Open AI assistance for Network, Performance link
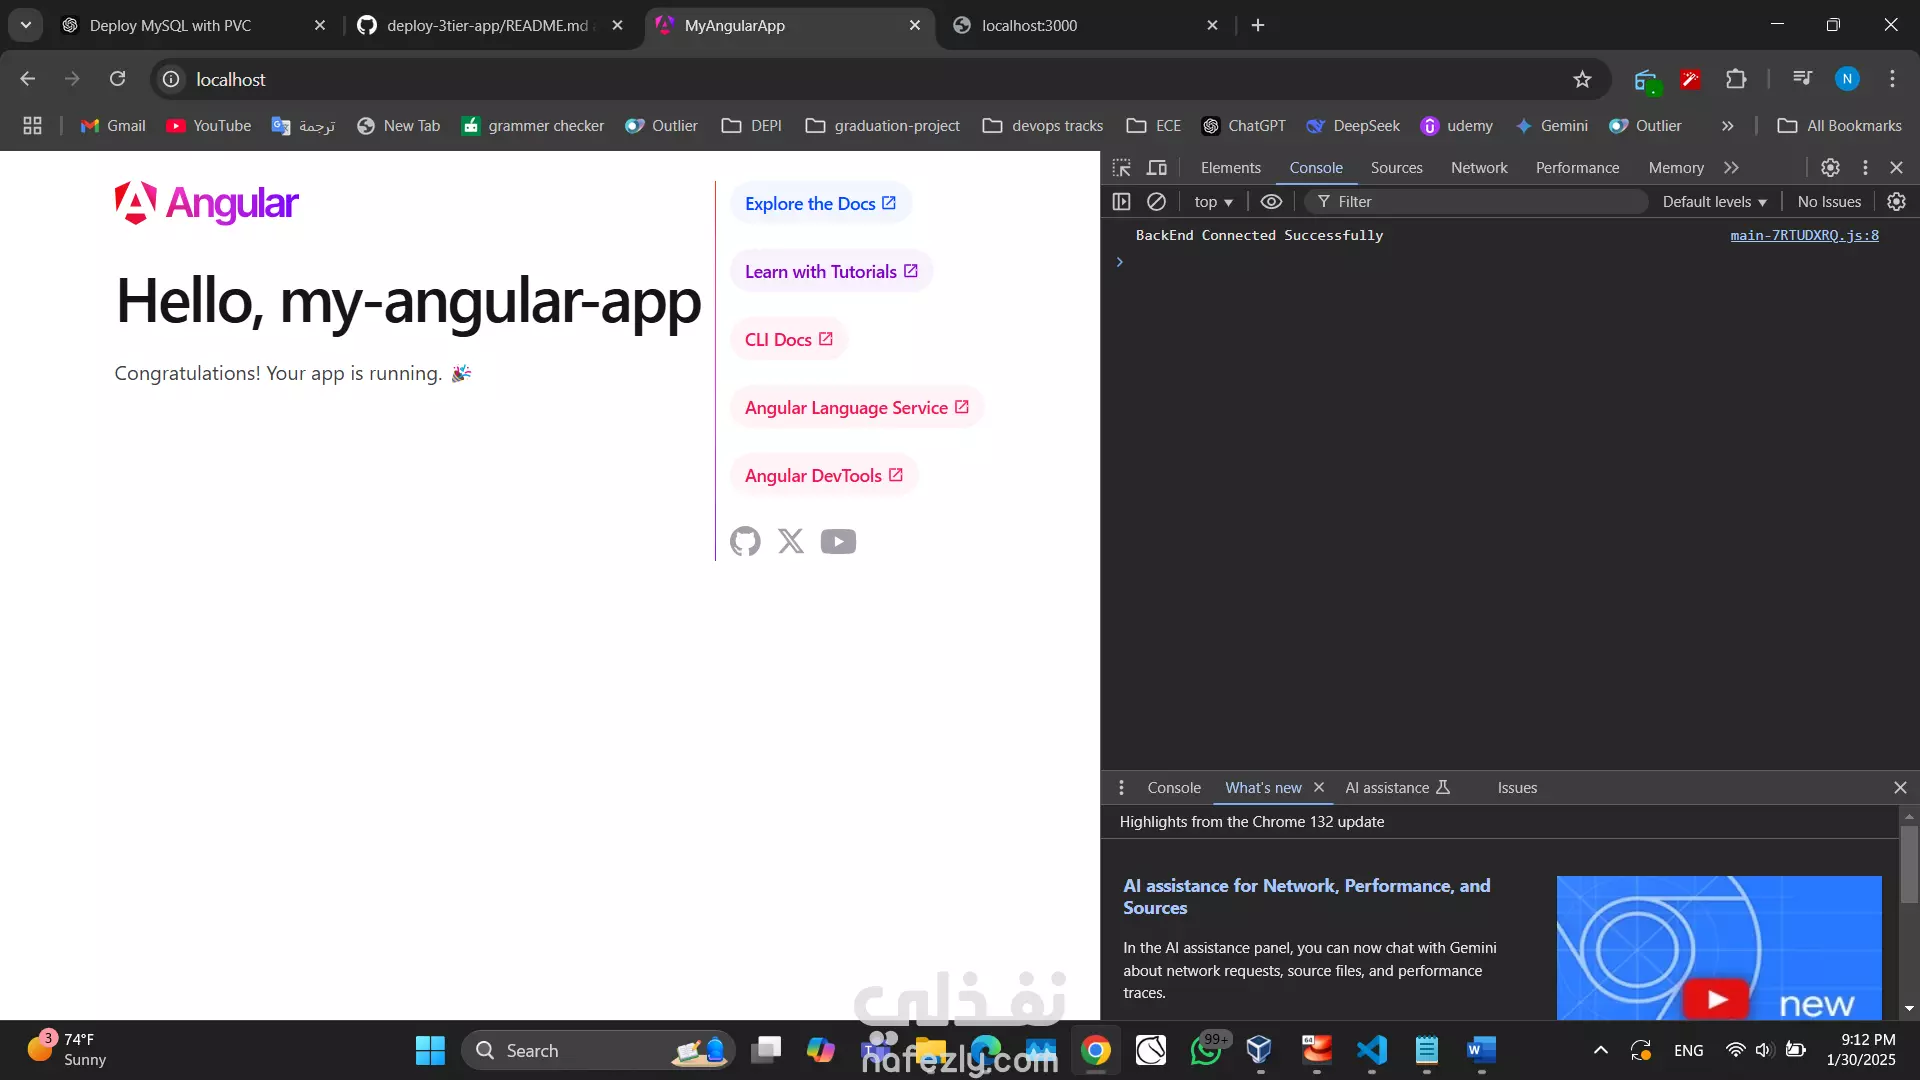Image resolution: width=1920 pixels, height=1080 pixels. [1306, 897]
